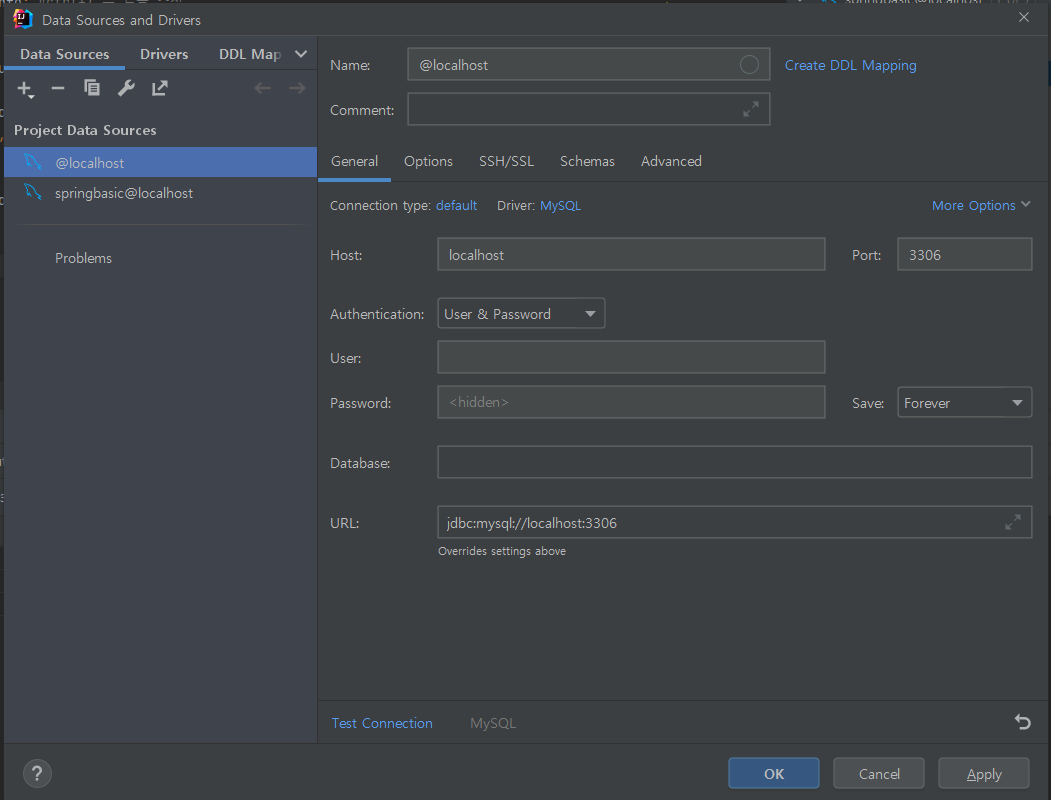The image size is (1051, 800).
Task: Click the IntelliJ logo in title bar
Action: pyautogui.click(x=22, y=19)
